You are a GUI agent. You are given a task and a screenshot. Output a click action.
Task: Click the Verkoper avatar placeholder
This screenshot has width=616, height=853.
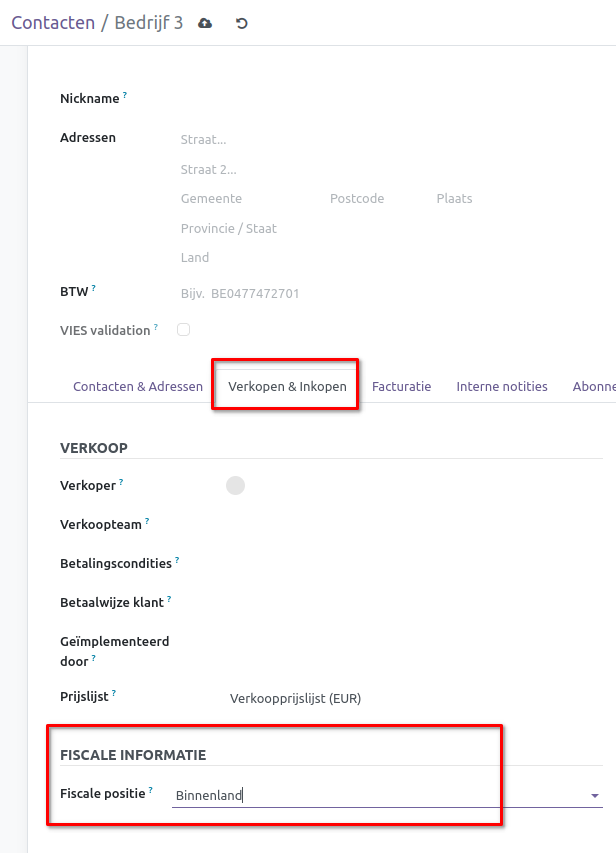[235, 486]
